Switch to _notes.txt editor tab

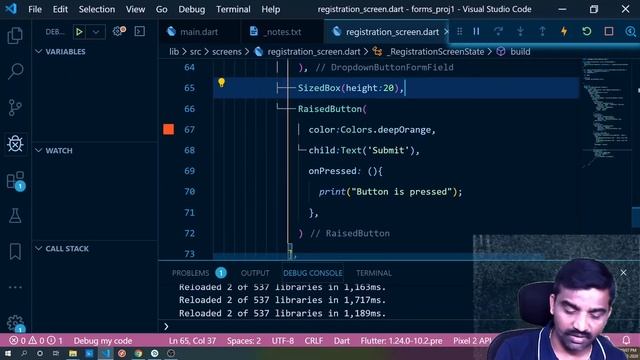(282, 32)
